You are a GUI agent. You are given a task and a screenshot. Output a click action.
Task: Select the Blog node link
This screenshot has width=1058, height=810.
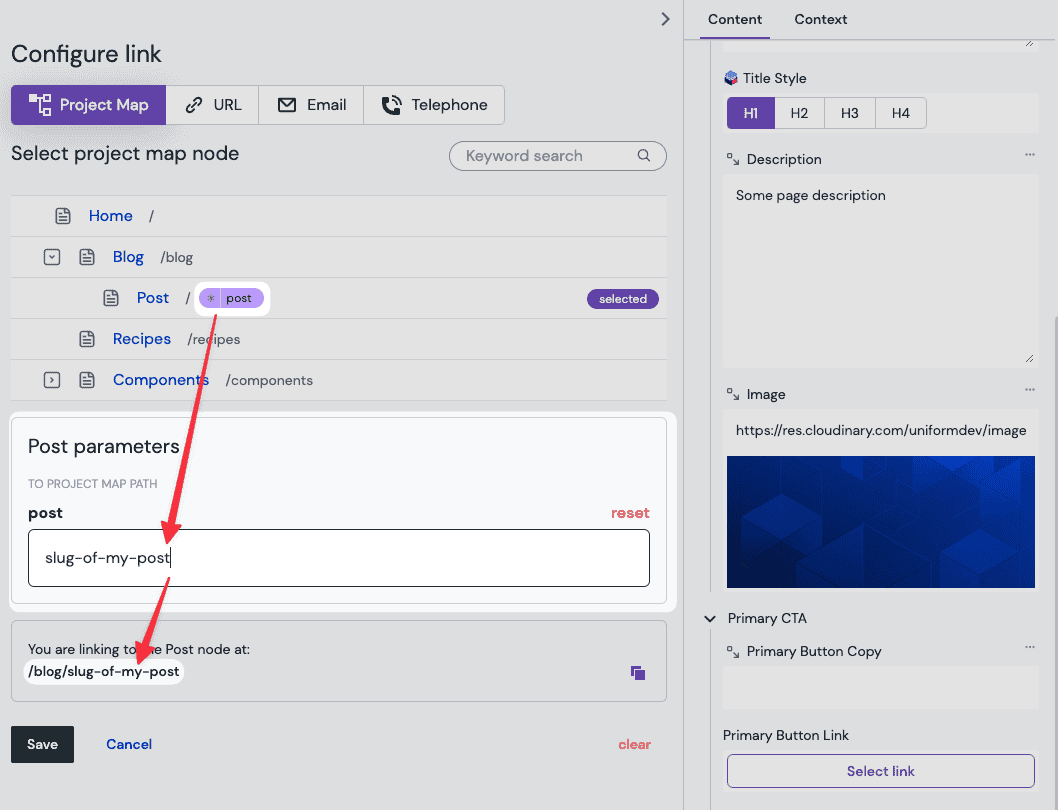point(128,257)
